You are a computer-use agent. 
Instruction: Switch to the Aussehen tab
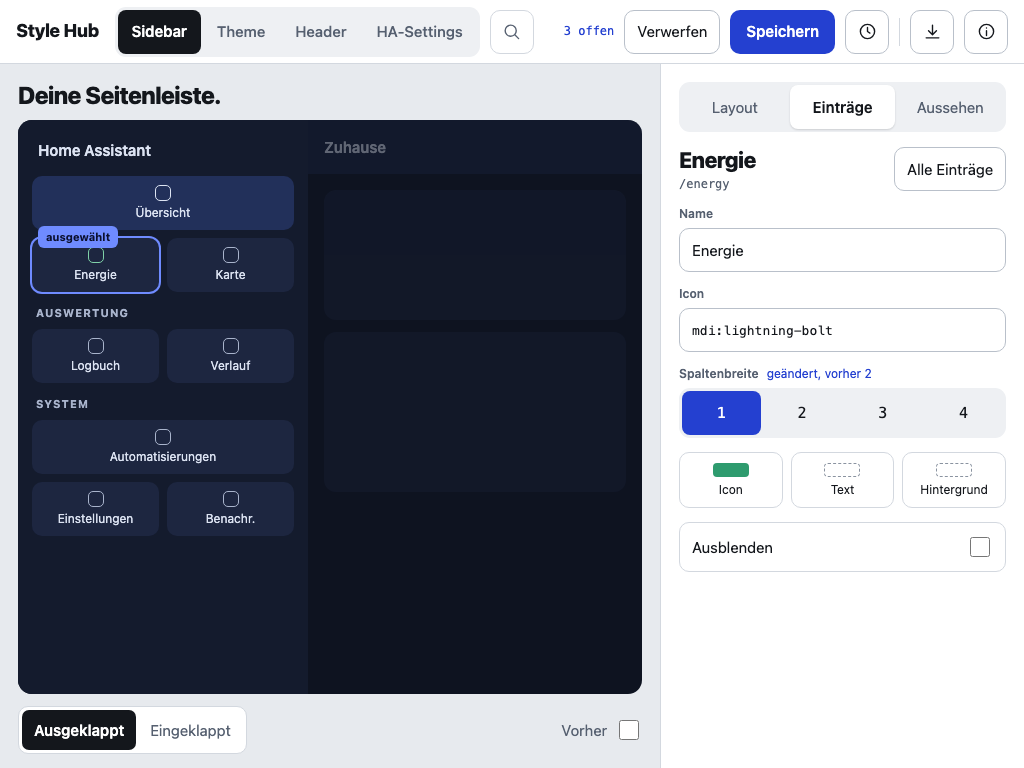click(x=950, y=107)
